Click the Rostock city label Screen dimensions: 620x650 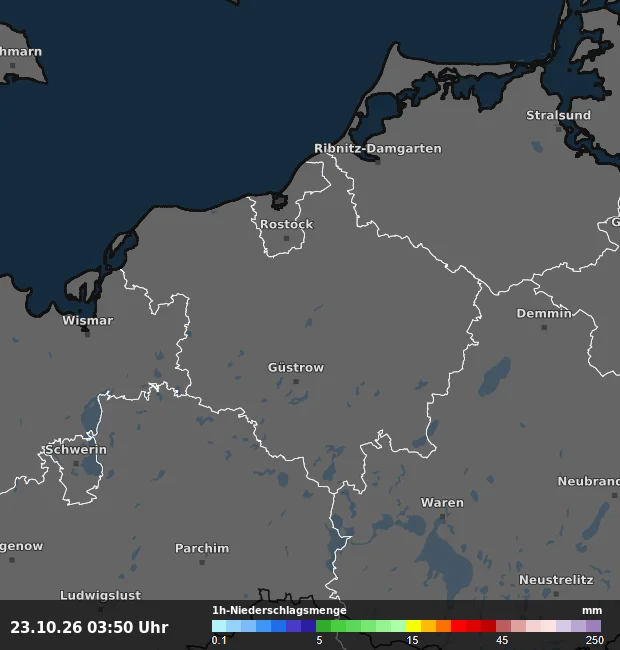(286, 224)
